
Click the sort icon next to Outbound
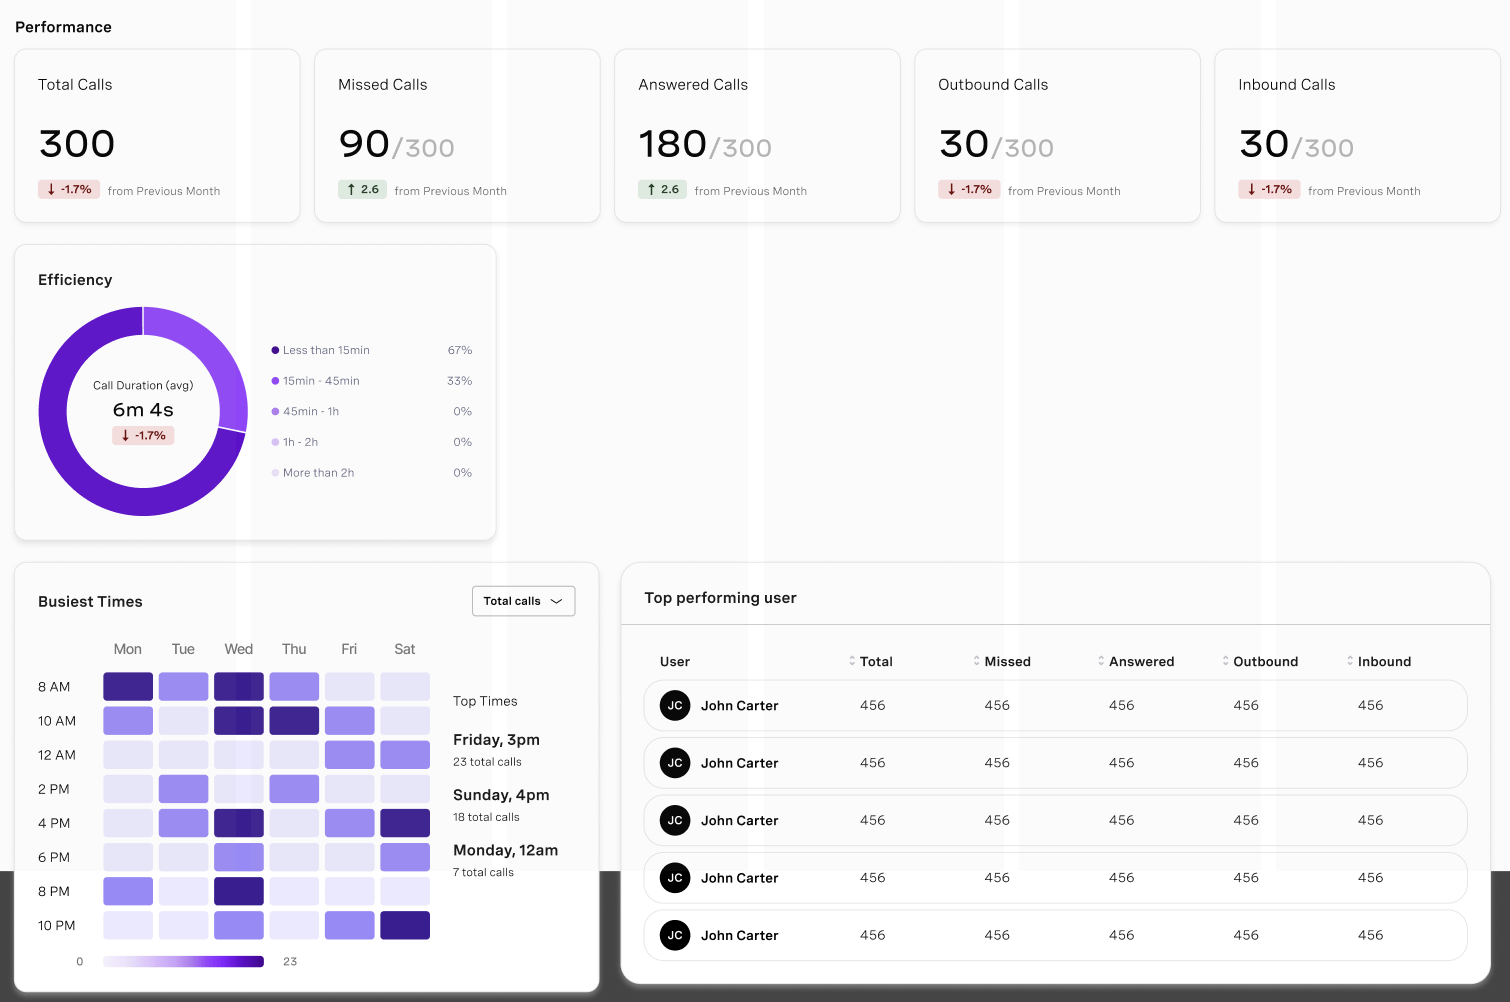[1226, 661]
